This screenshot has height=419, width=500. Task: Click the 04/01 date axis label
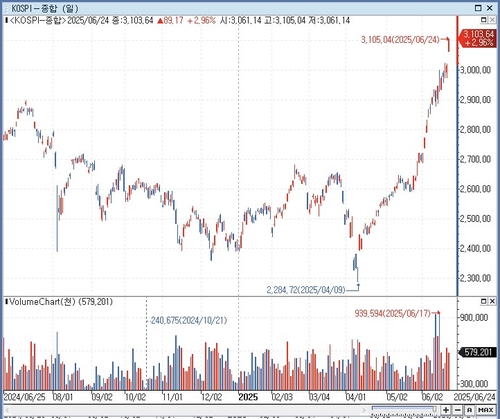tap(356, 397)
